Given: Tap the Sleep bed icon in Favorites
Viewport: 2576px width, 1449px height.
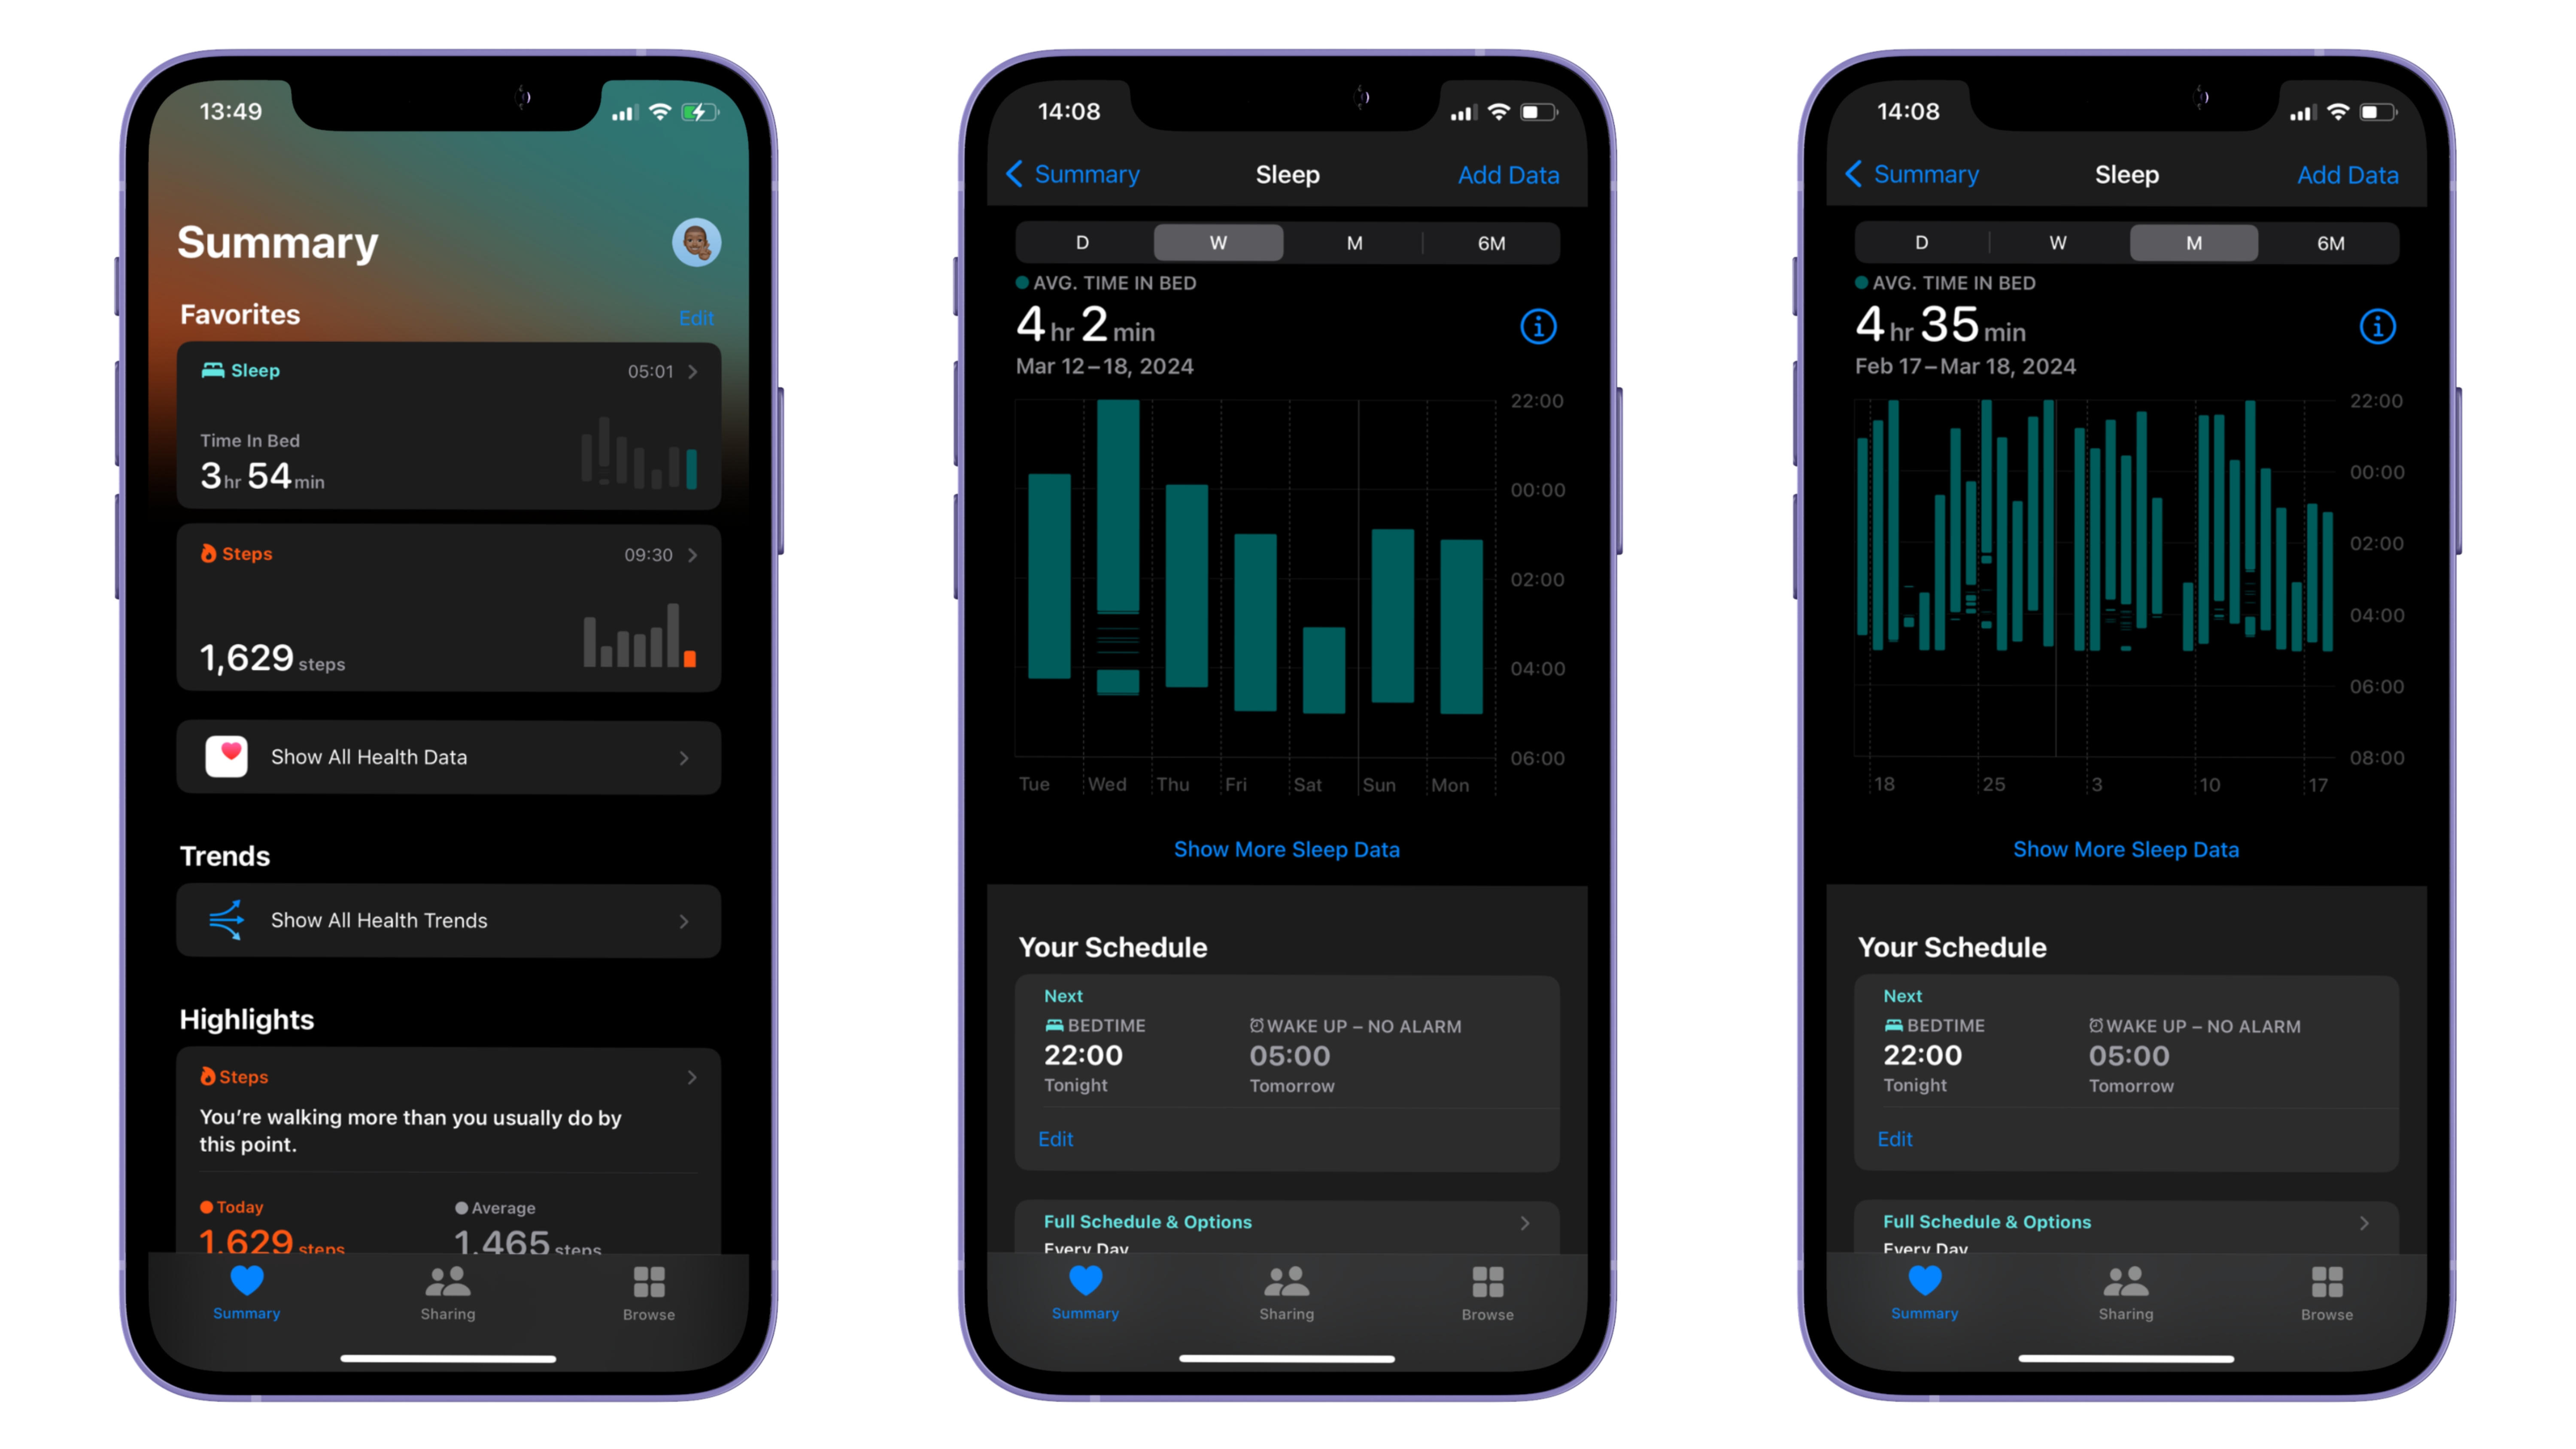Looking at the screenshot, I should [213, 370].
